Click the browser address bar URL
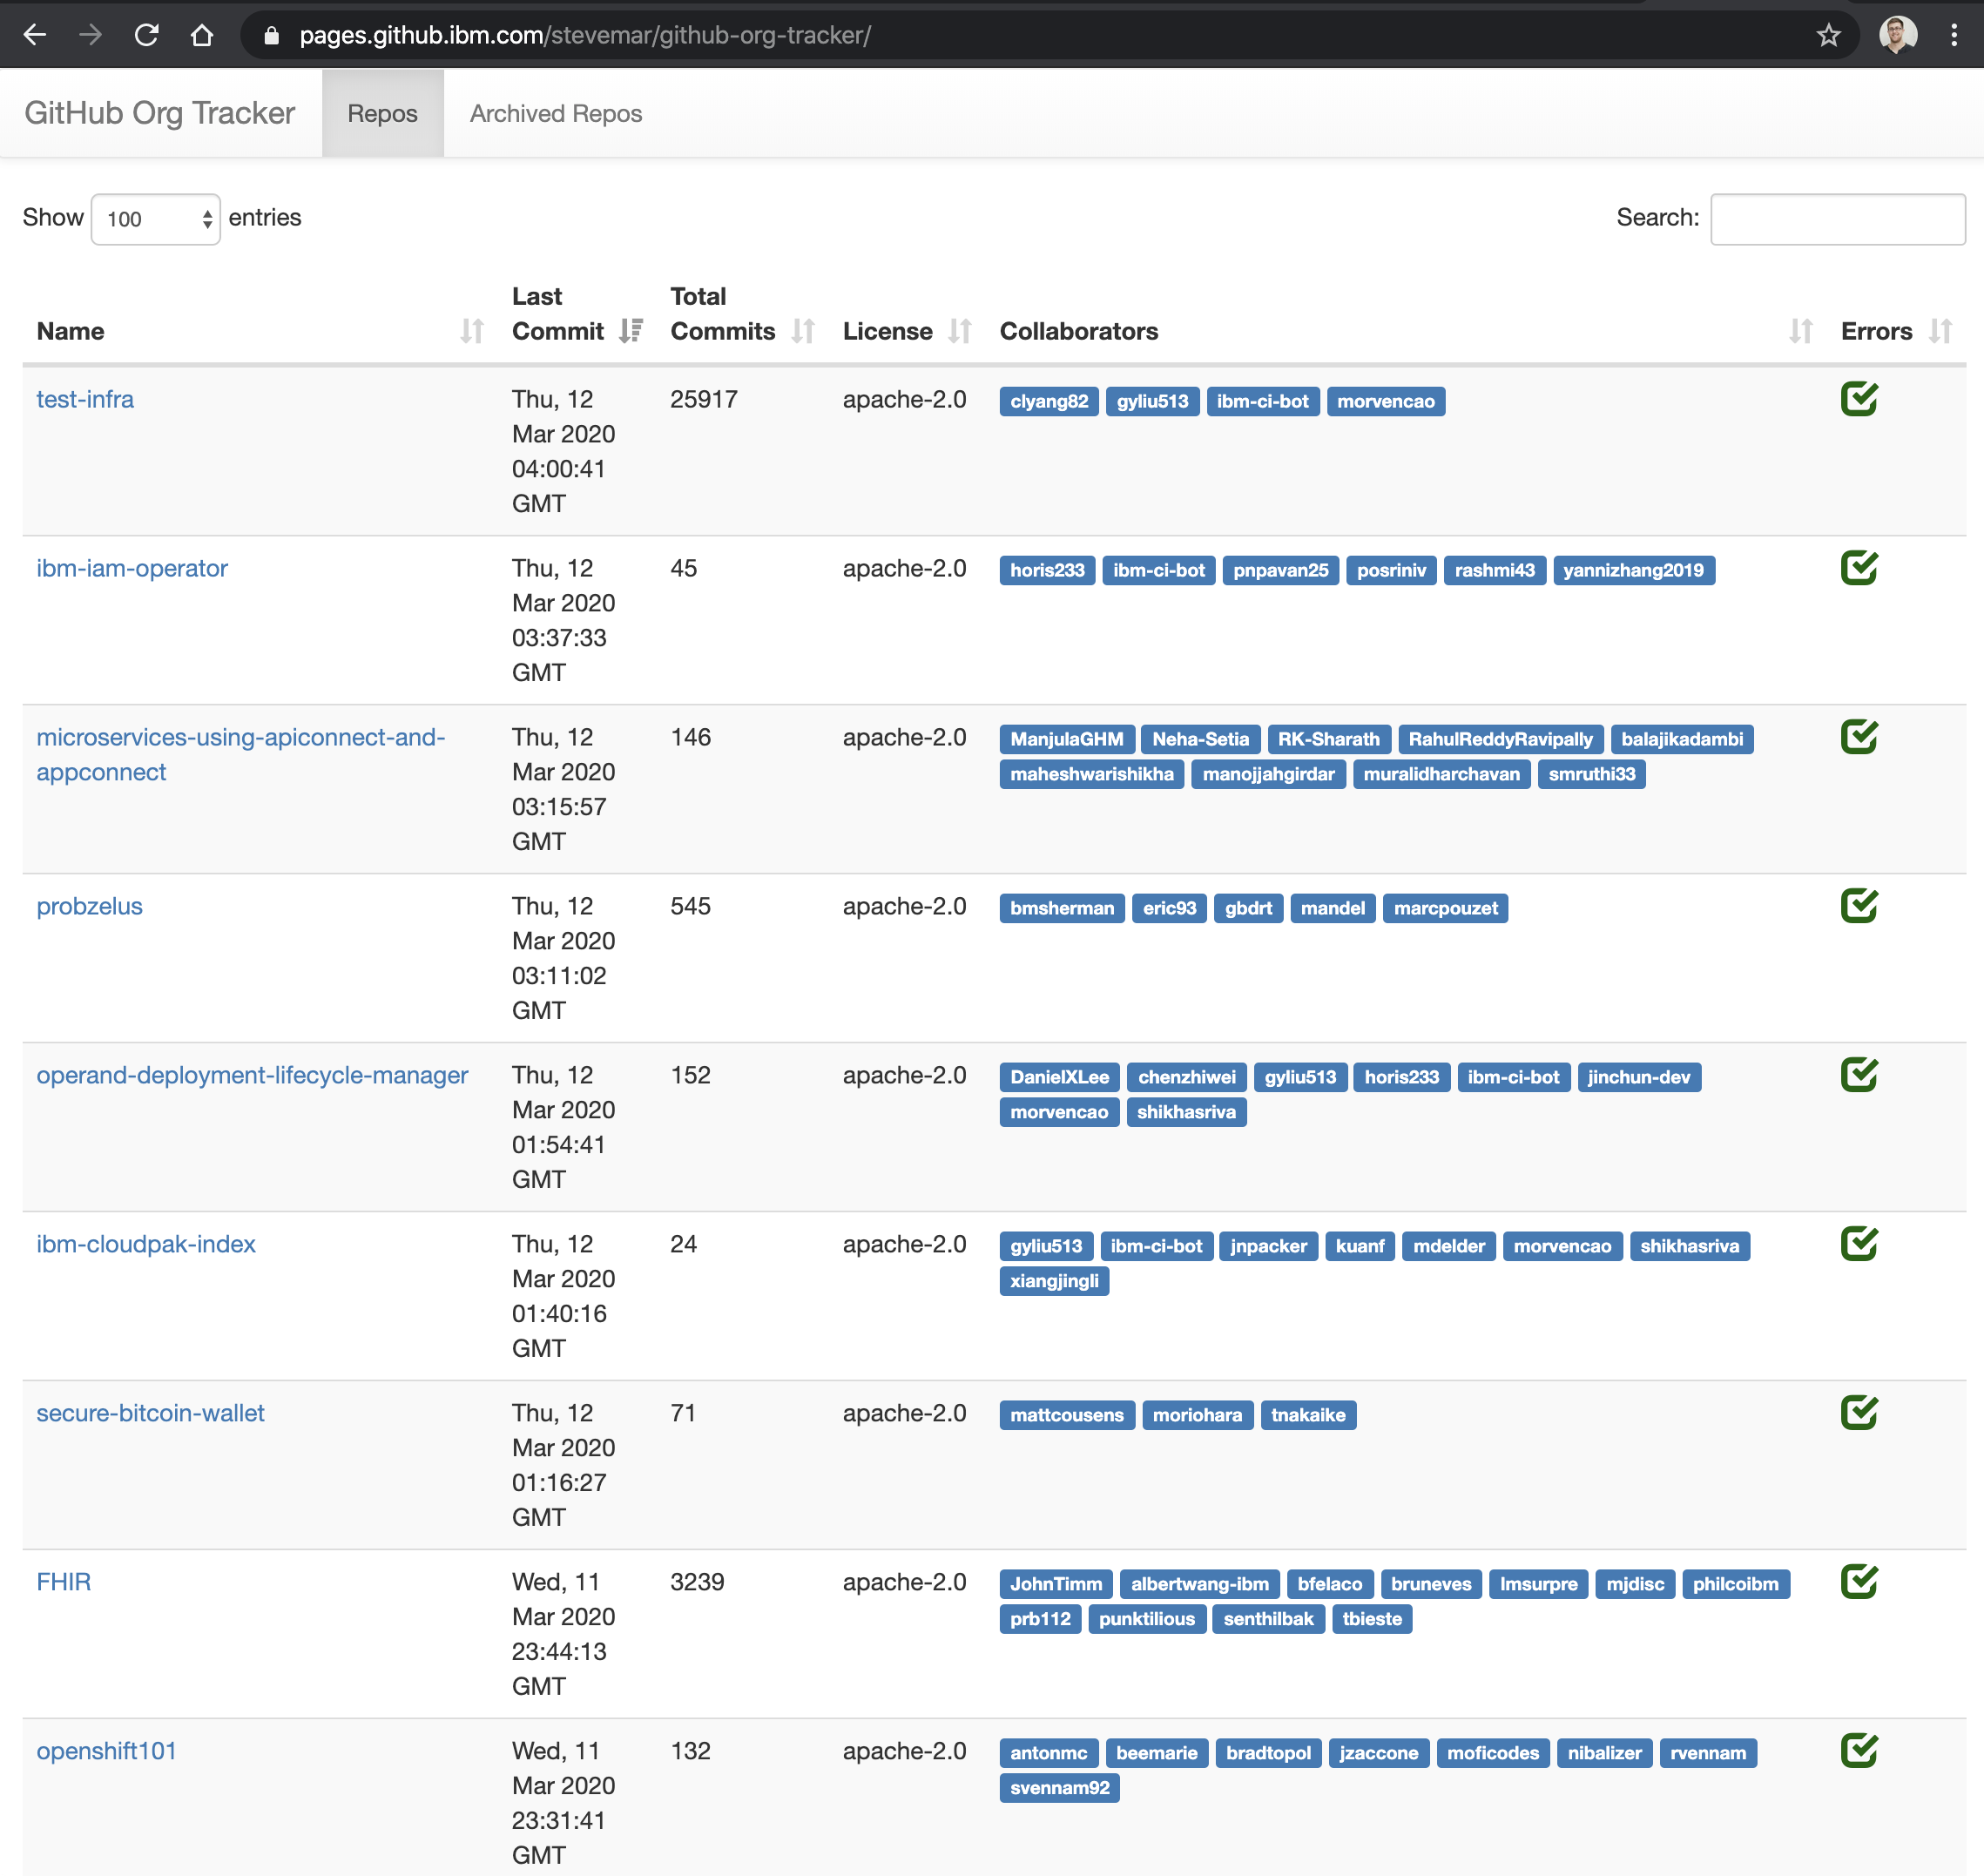 click(585, 35)
